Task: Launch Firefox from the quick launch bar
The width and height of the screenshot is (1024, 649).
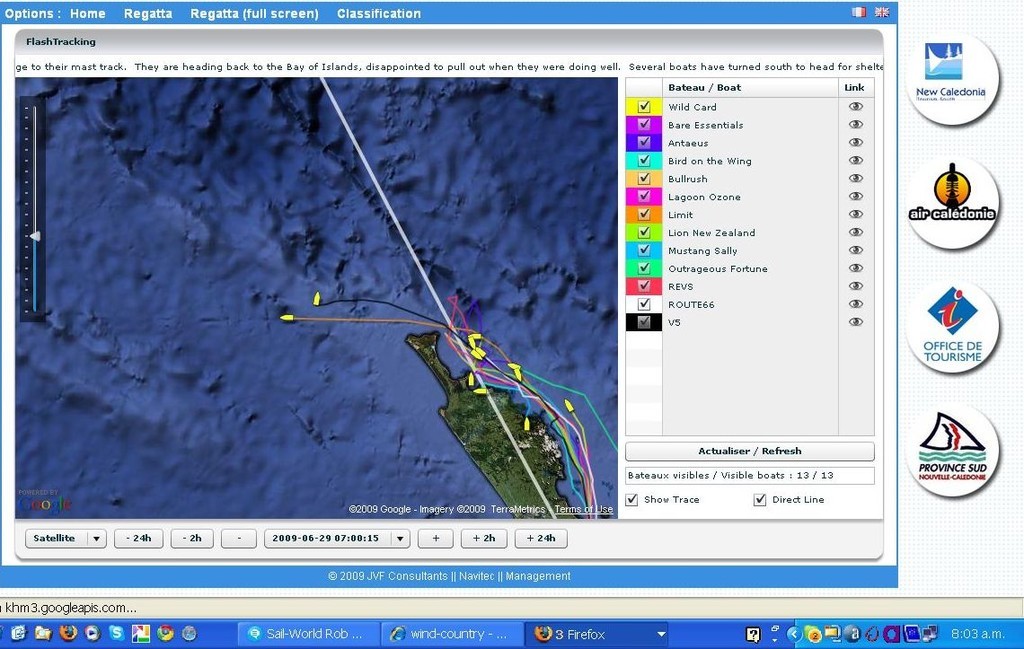Action: coord(68,633)
